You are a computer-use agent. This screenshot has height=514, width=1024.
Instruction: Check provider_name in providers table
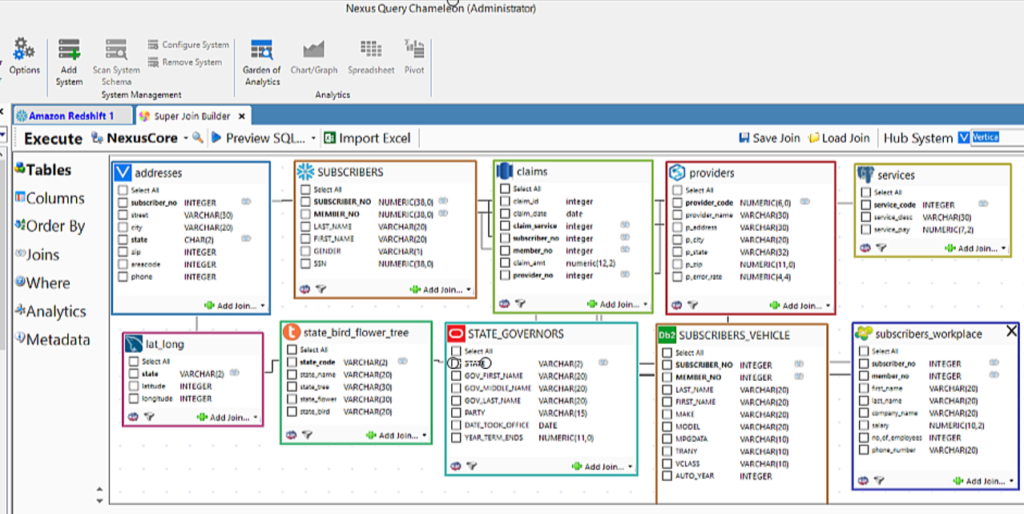[x=677, y=215]
